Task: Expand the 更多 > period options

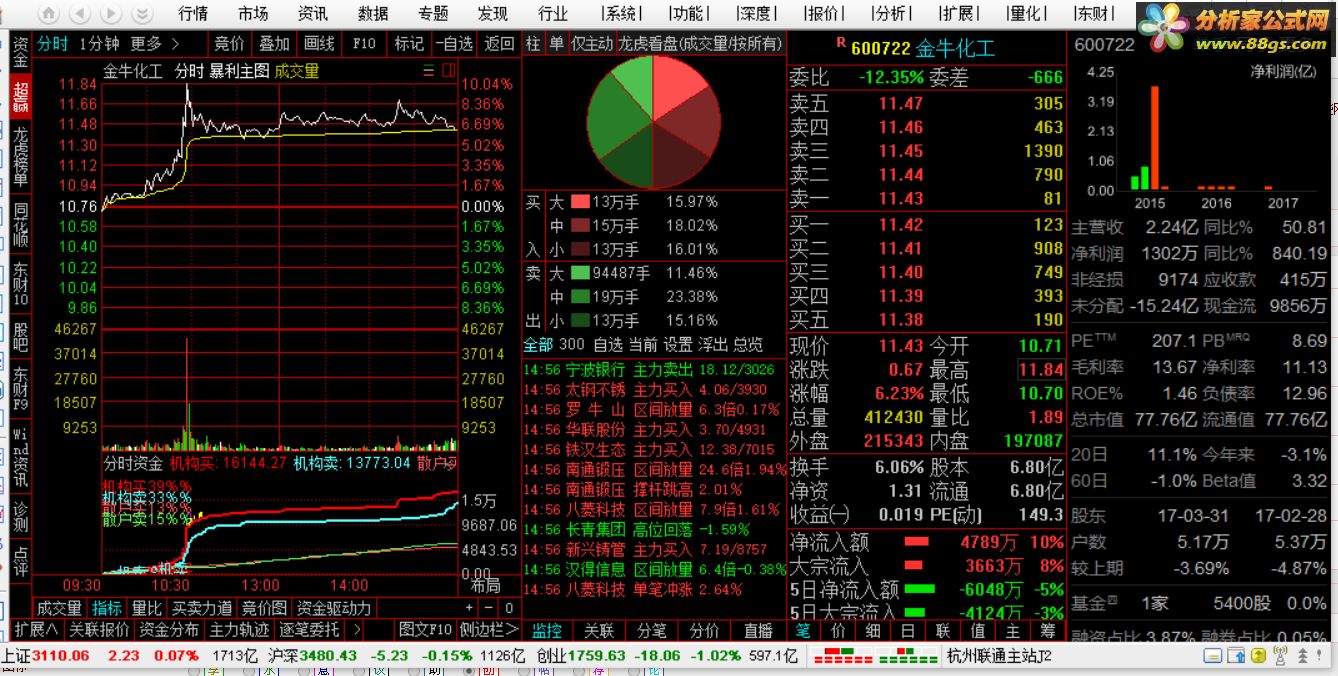Action: pyautogui.click(x=155, y=44)
